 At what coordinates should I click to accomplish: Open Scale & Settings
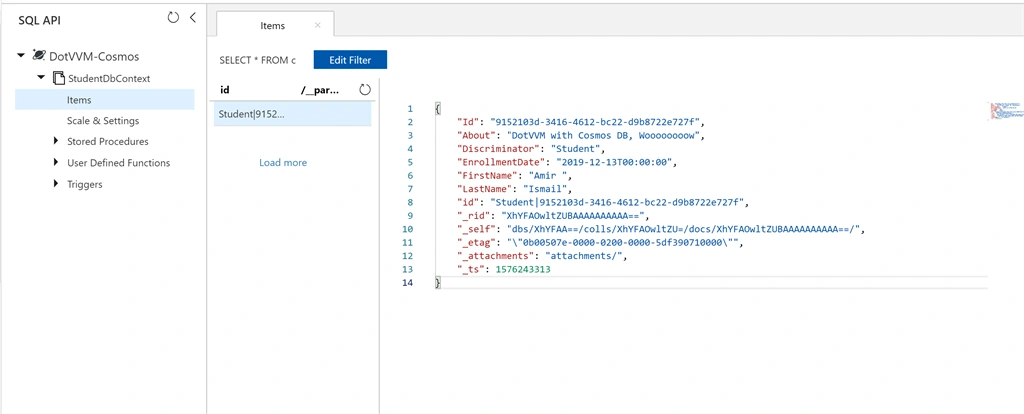tap(103, 121)
